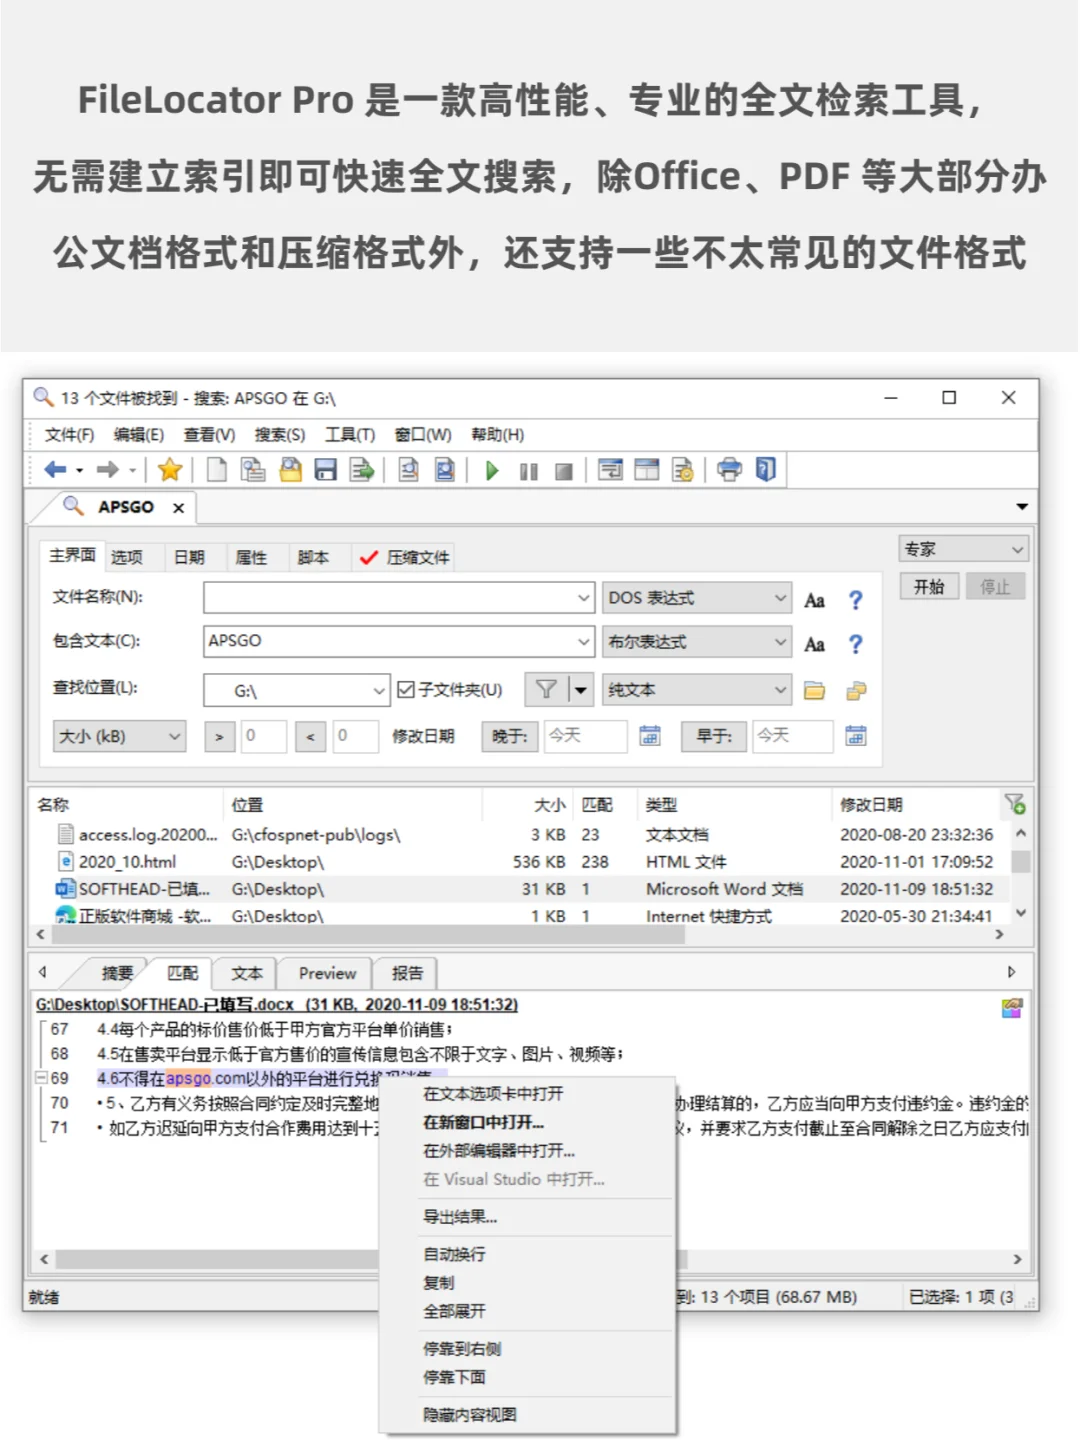This screenshot has height=1440, width=1080.
Task: Open the 布尔表达式 dropdown
Action: pos(696,641)
